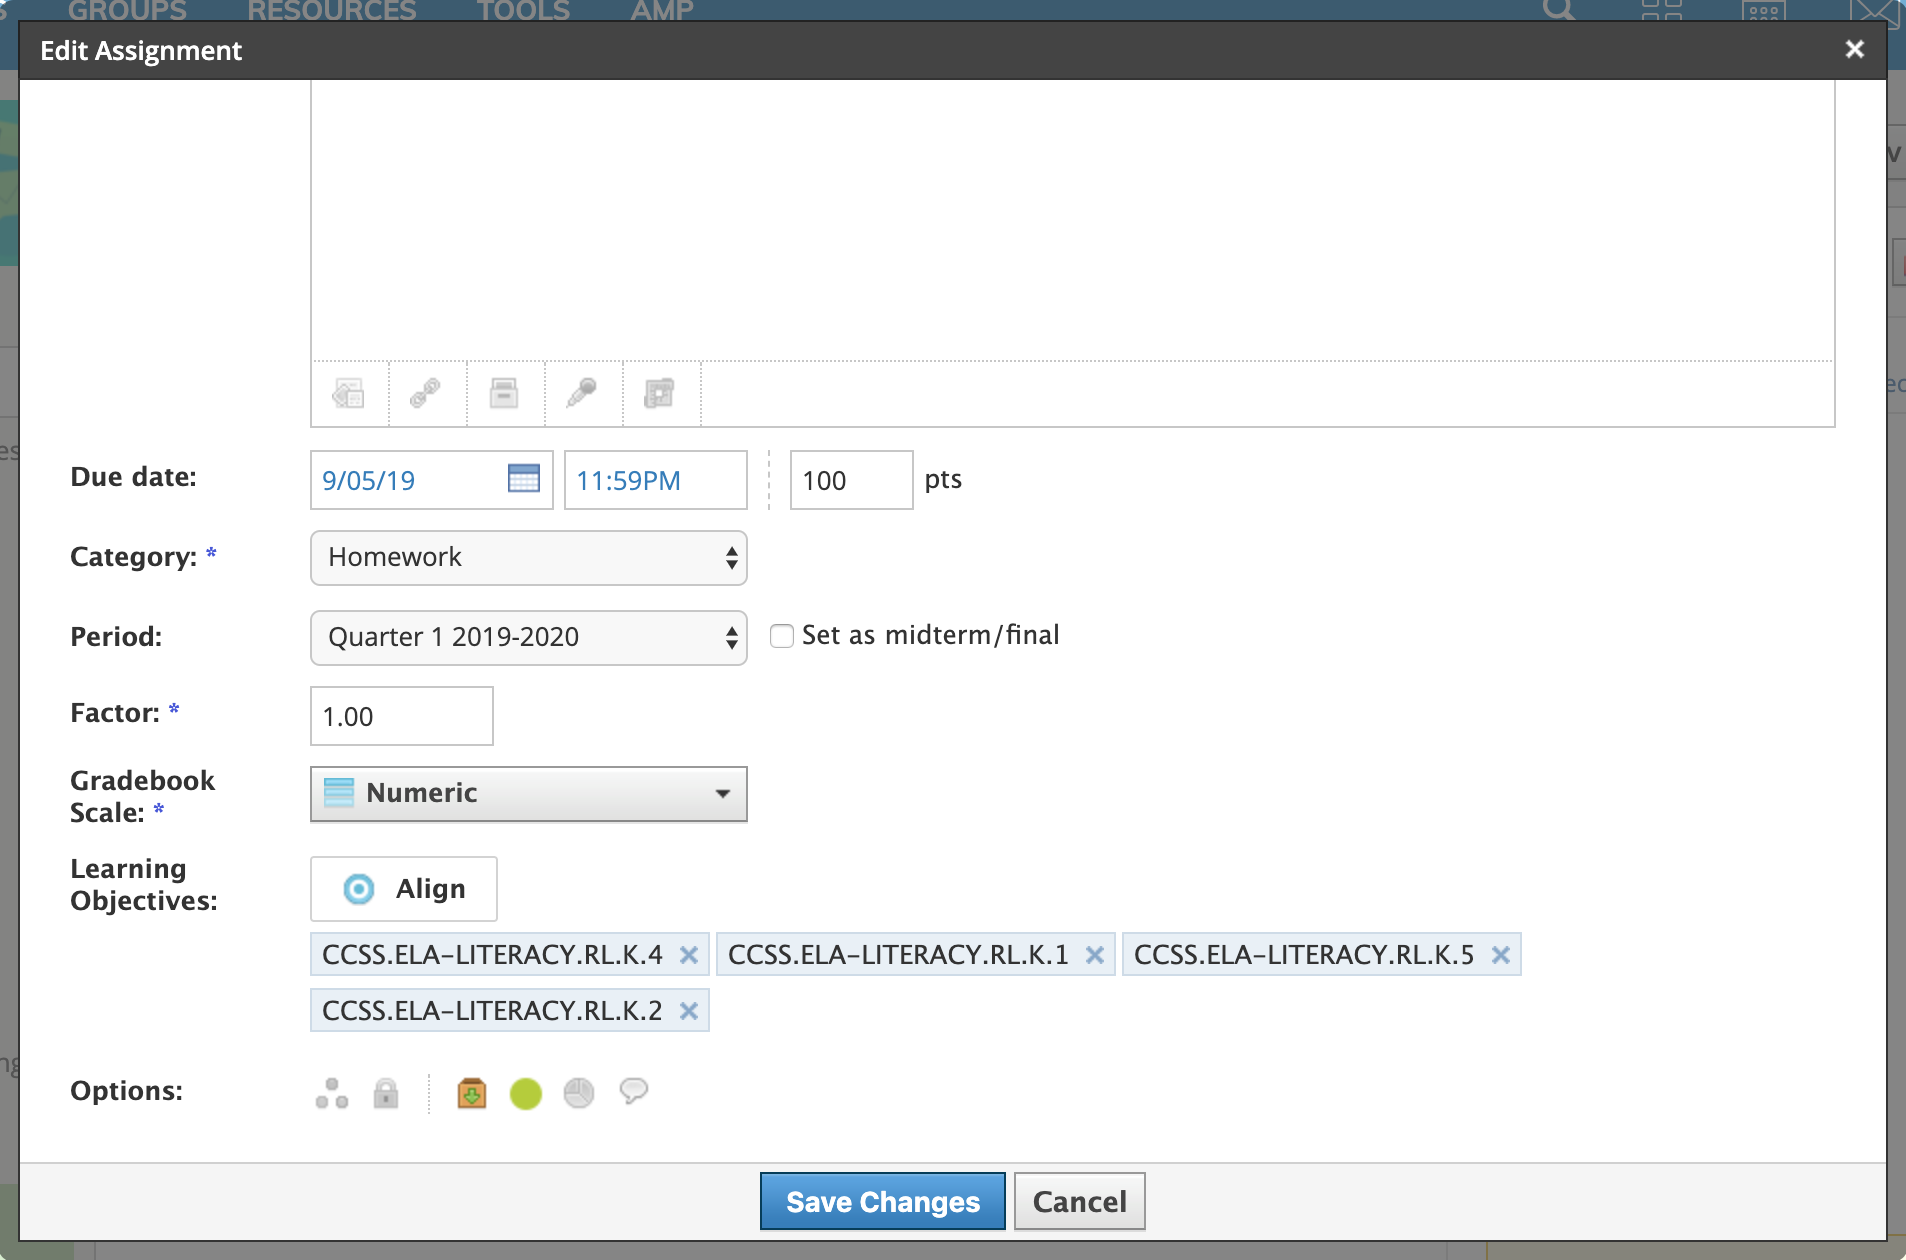
Task: Cancel editing the assignment
Action: [1079, 1201]
